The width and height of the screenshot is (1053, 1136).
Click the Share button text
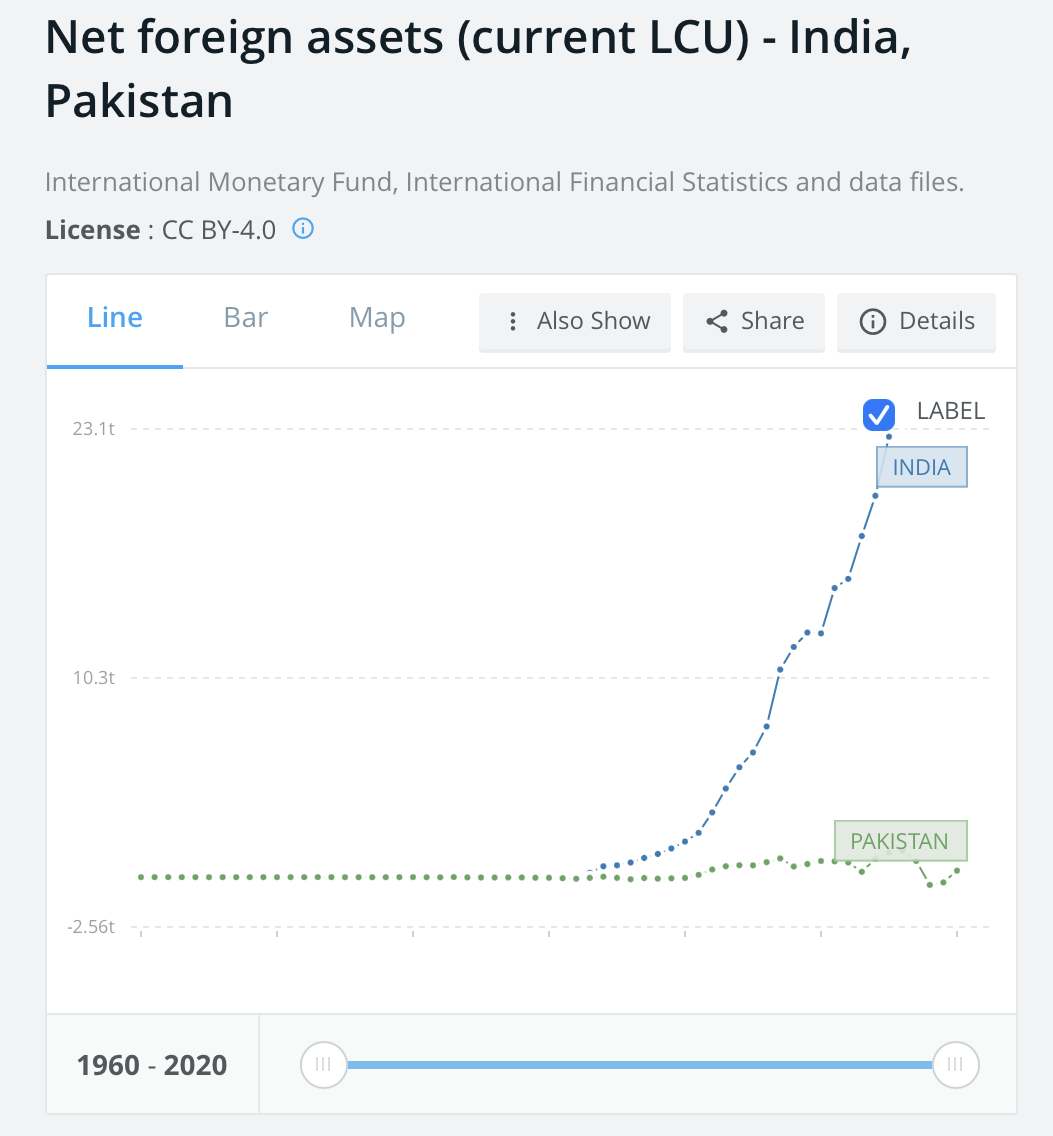773,321
